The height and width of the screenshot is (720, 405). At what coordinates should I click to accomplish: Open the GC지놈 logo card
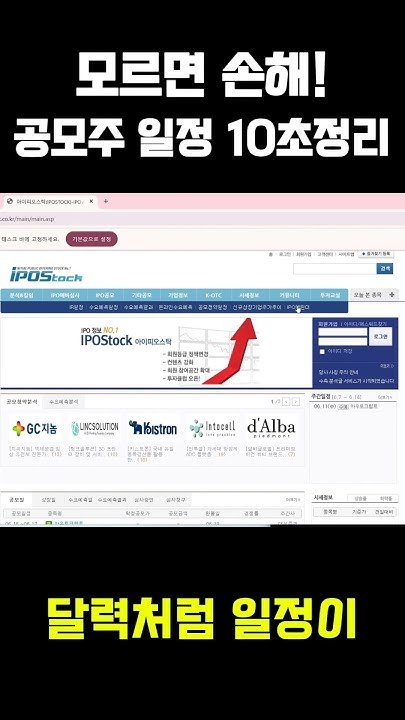pyautogui.click(x=35, y=428)
